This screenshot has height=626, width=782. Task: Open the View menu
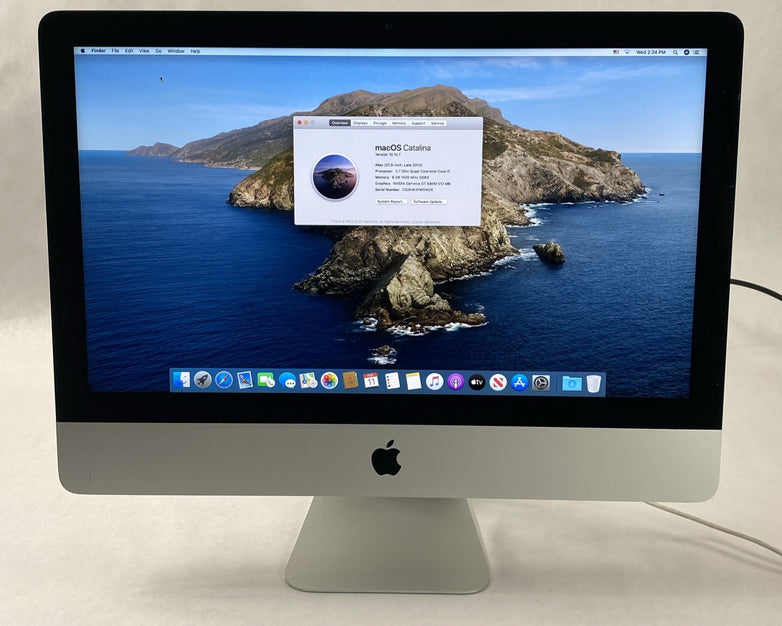click(144, 51)
